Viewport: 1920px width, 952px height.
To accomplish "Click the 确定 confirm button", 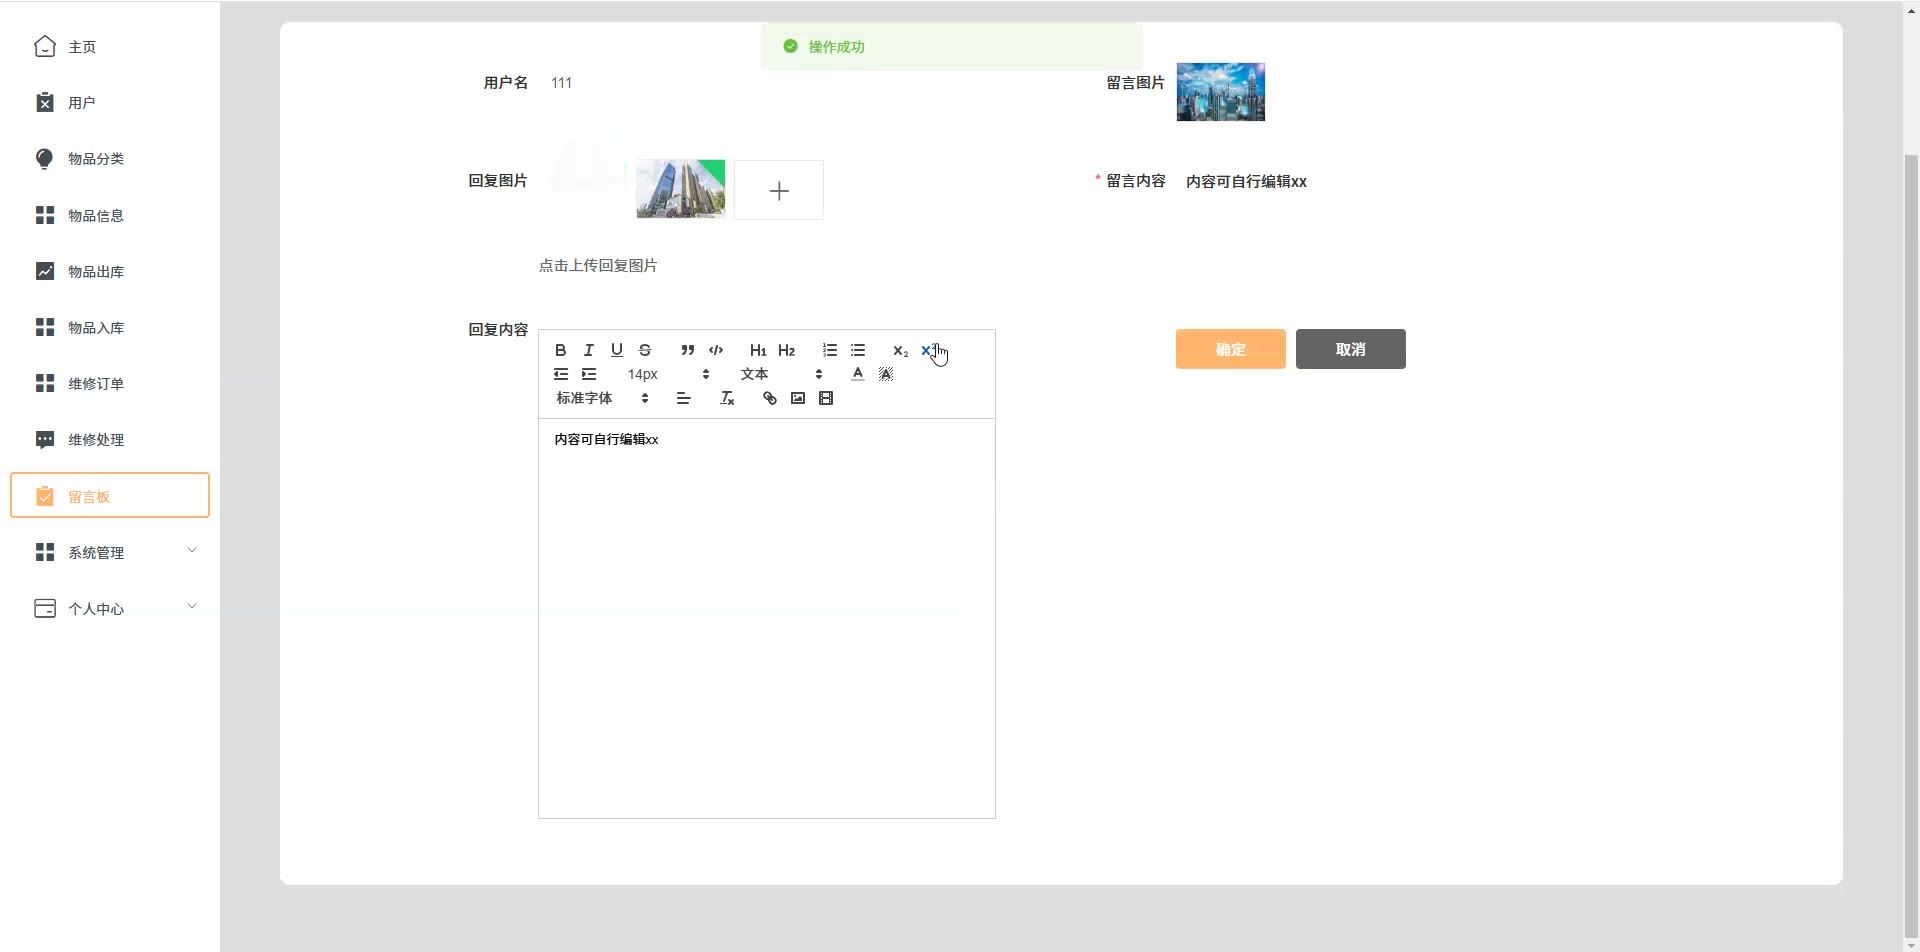I will point(1230,349).
